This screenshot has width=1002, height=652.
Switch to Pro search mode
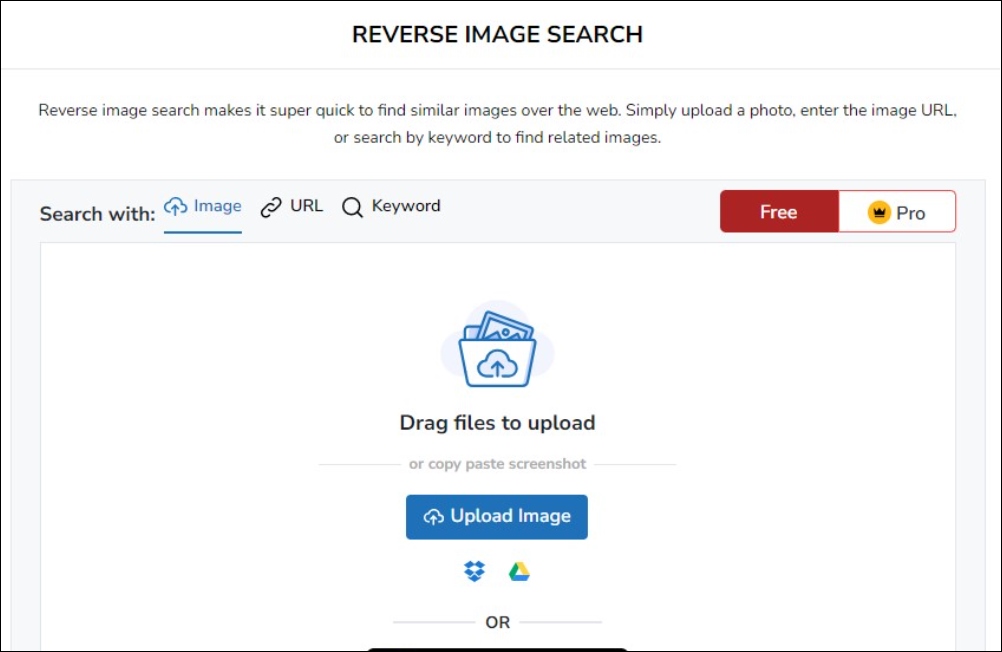coord(897,211)
